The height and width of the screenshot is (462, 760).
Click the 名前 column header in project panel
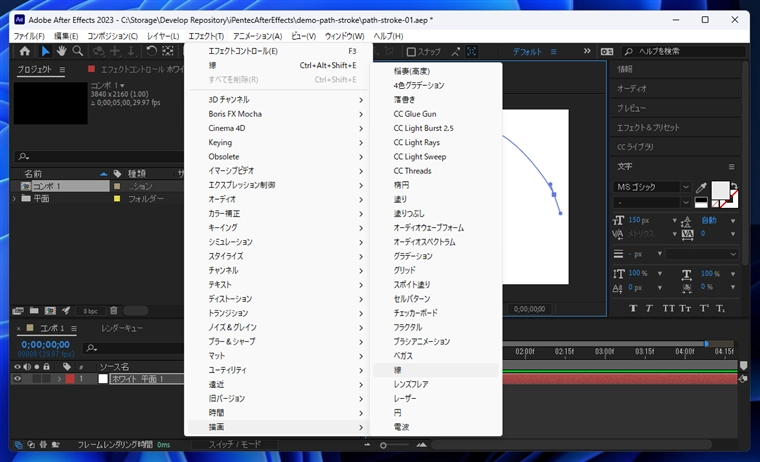tap(33, 174)
